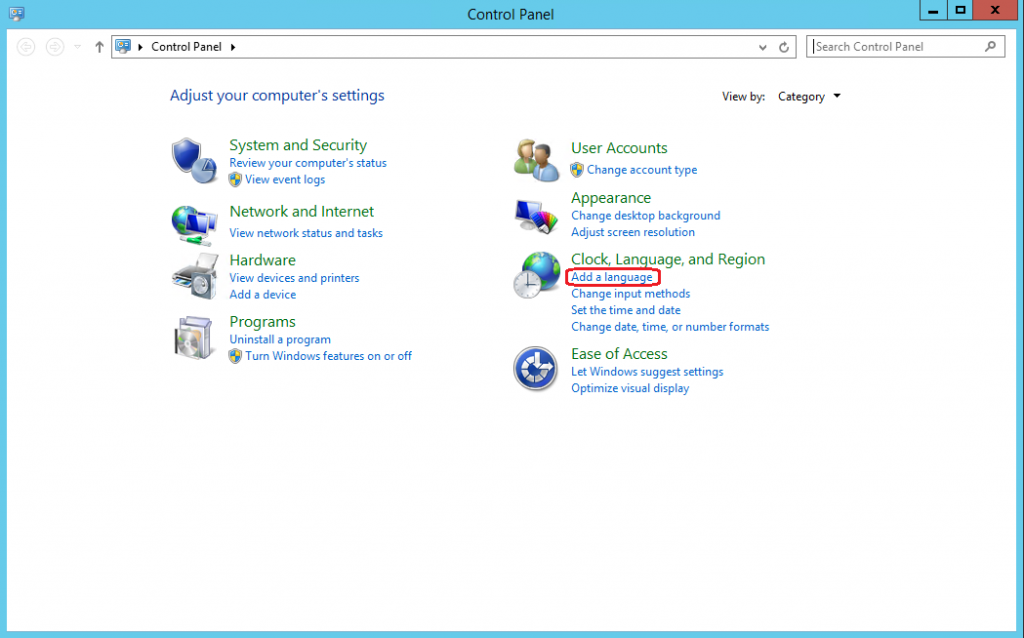This screenshot has width=1024, height=638.
Task: Open View event logs
Action: point(285,180)
